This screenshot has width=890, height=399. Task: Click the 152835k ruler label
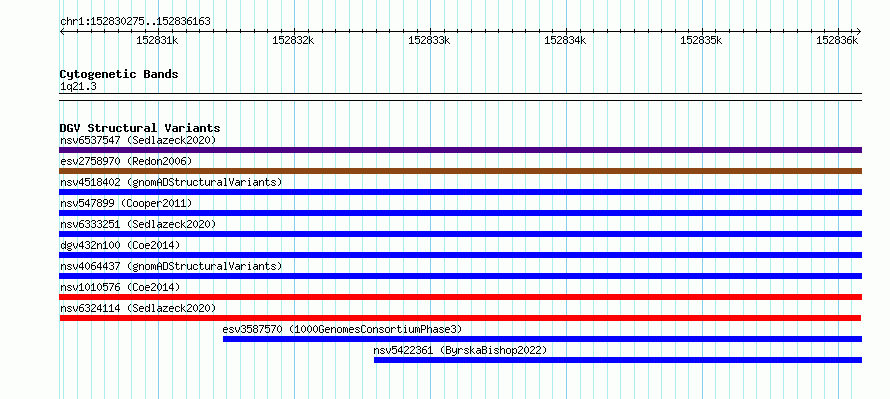tap(701, 40)
